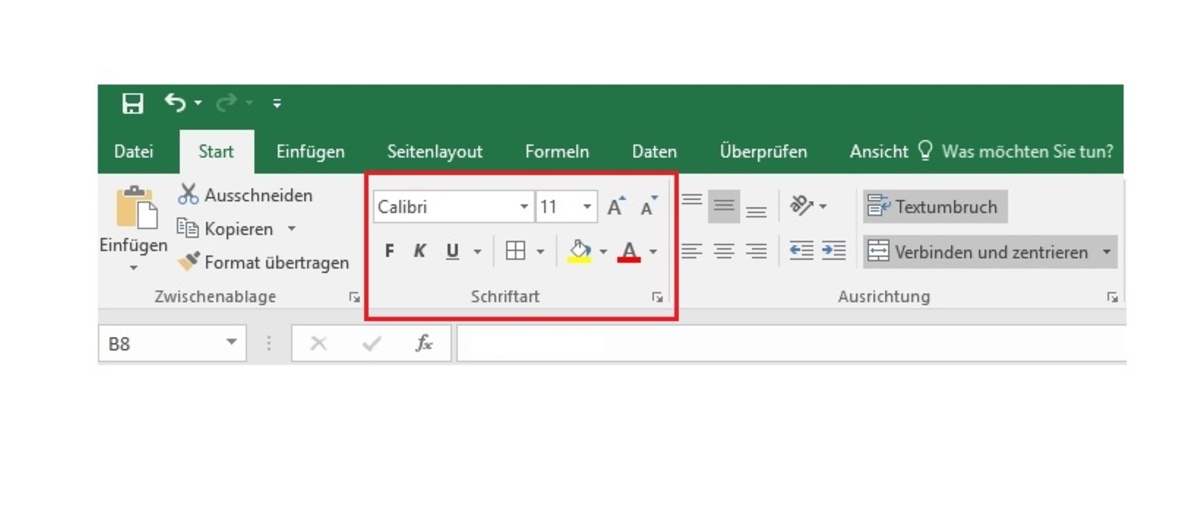
Task: Click the Format übertragen paintbrush
Action: (189, 262)
